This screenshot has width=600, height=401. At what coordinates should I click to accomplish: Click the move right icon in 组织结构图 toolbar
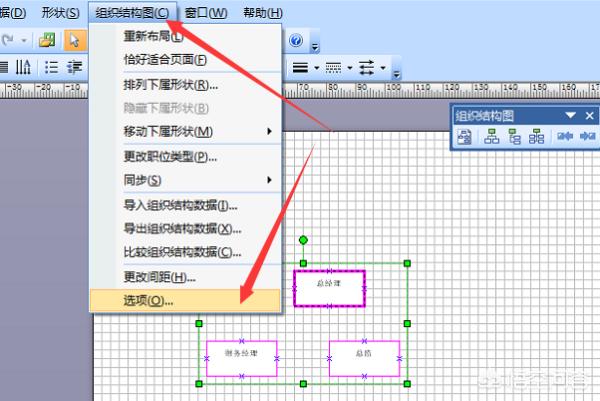[x=587, y=138]
